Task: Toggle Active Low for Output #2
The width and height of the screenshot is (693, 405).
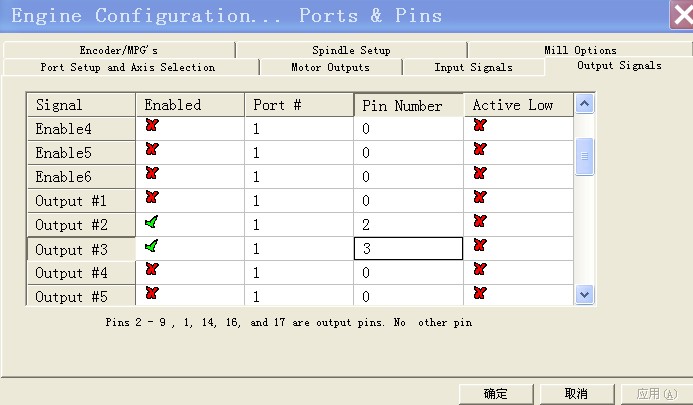Action: 480,222
